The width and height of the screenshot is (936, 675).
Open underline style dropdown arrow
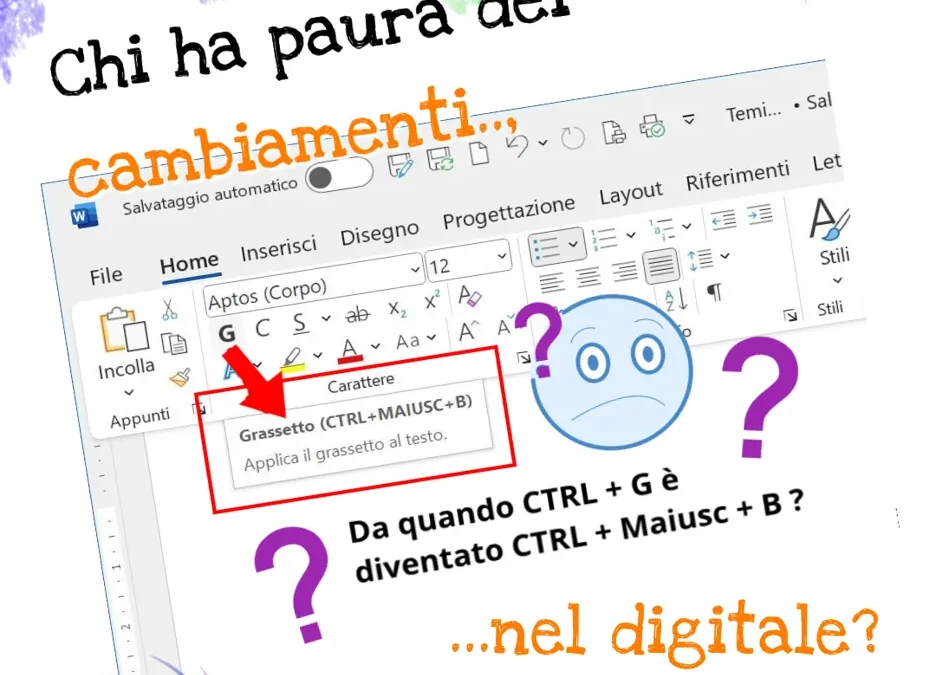(326, 318)
